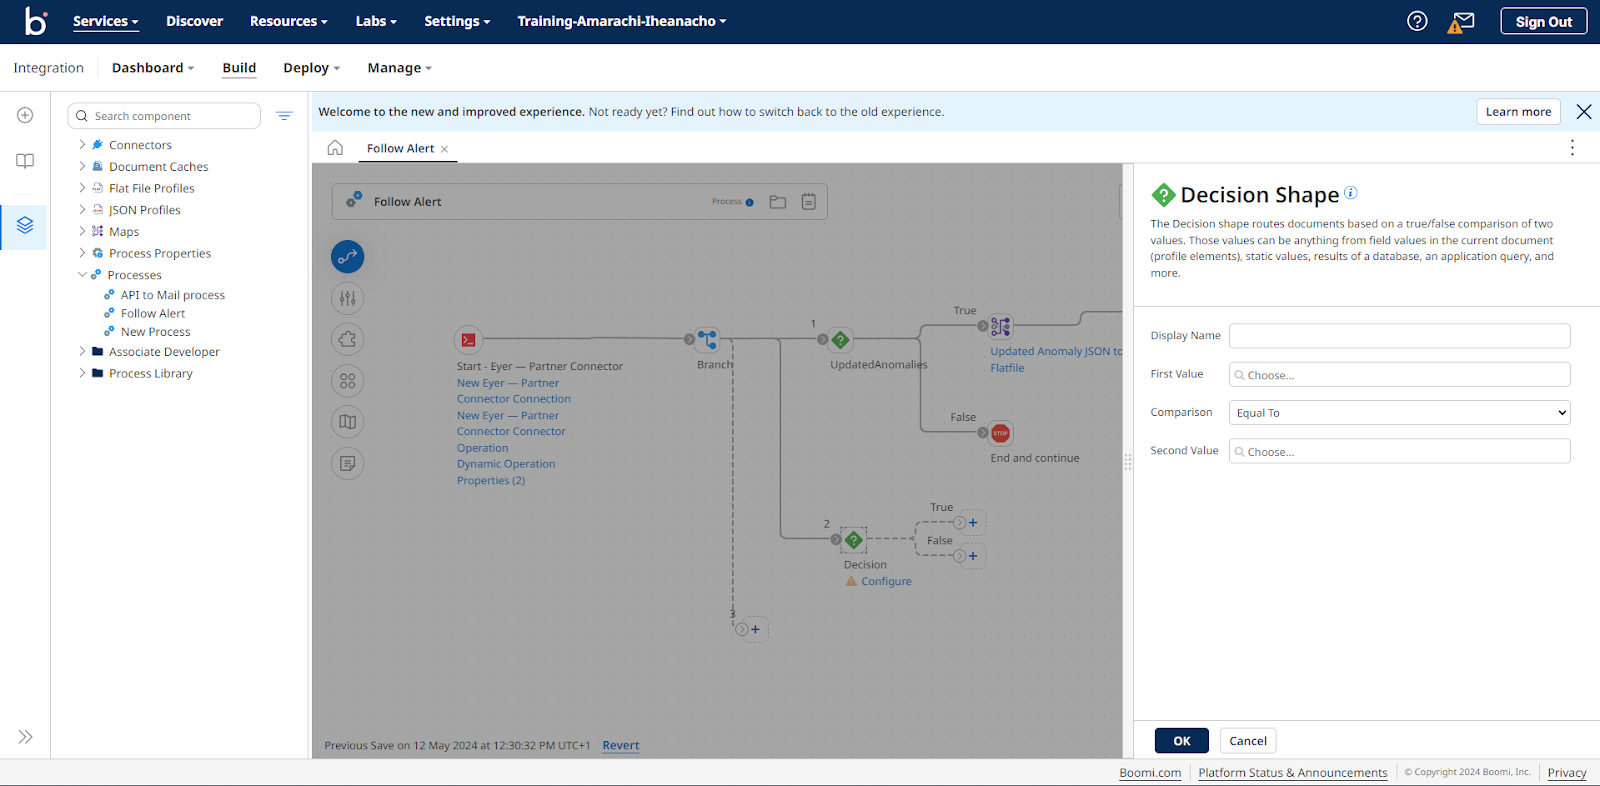Click the folder icon in process header

pos(778,202)
